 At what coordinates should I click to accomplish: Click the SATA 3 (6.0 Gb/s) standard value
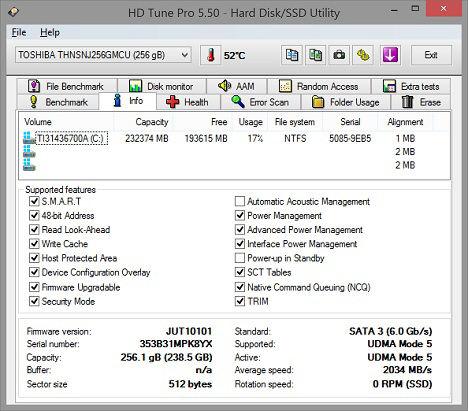coord(390,331)
